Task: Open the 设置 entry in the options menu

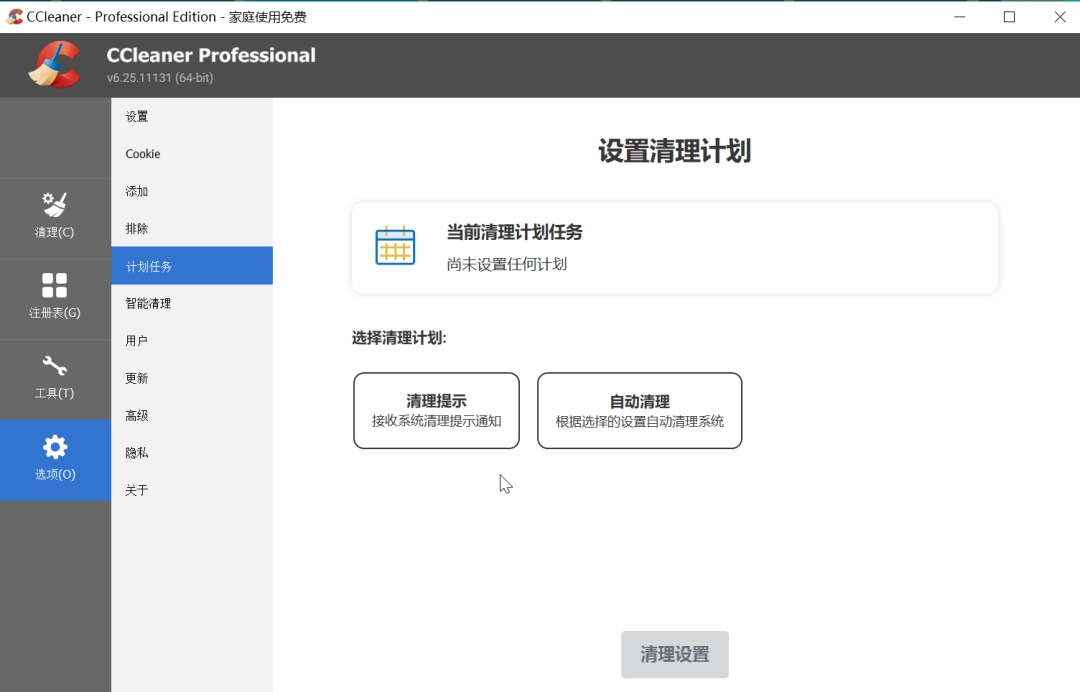Action: pyautogui.click(x=136, y=116)
